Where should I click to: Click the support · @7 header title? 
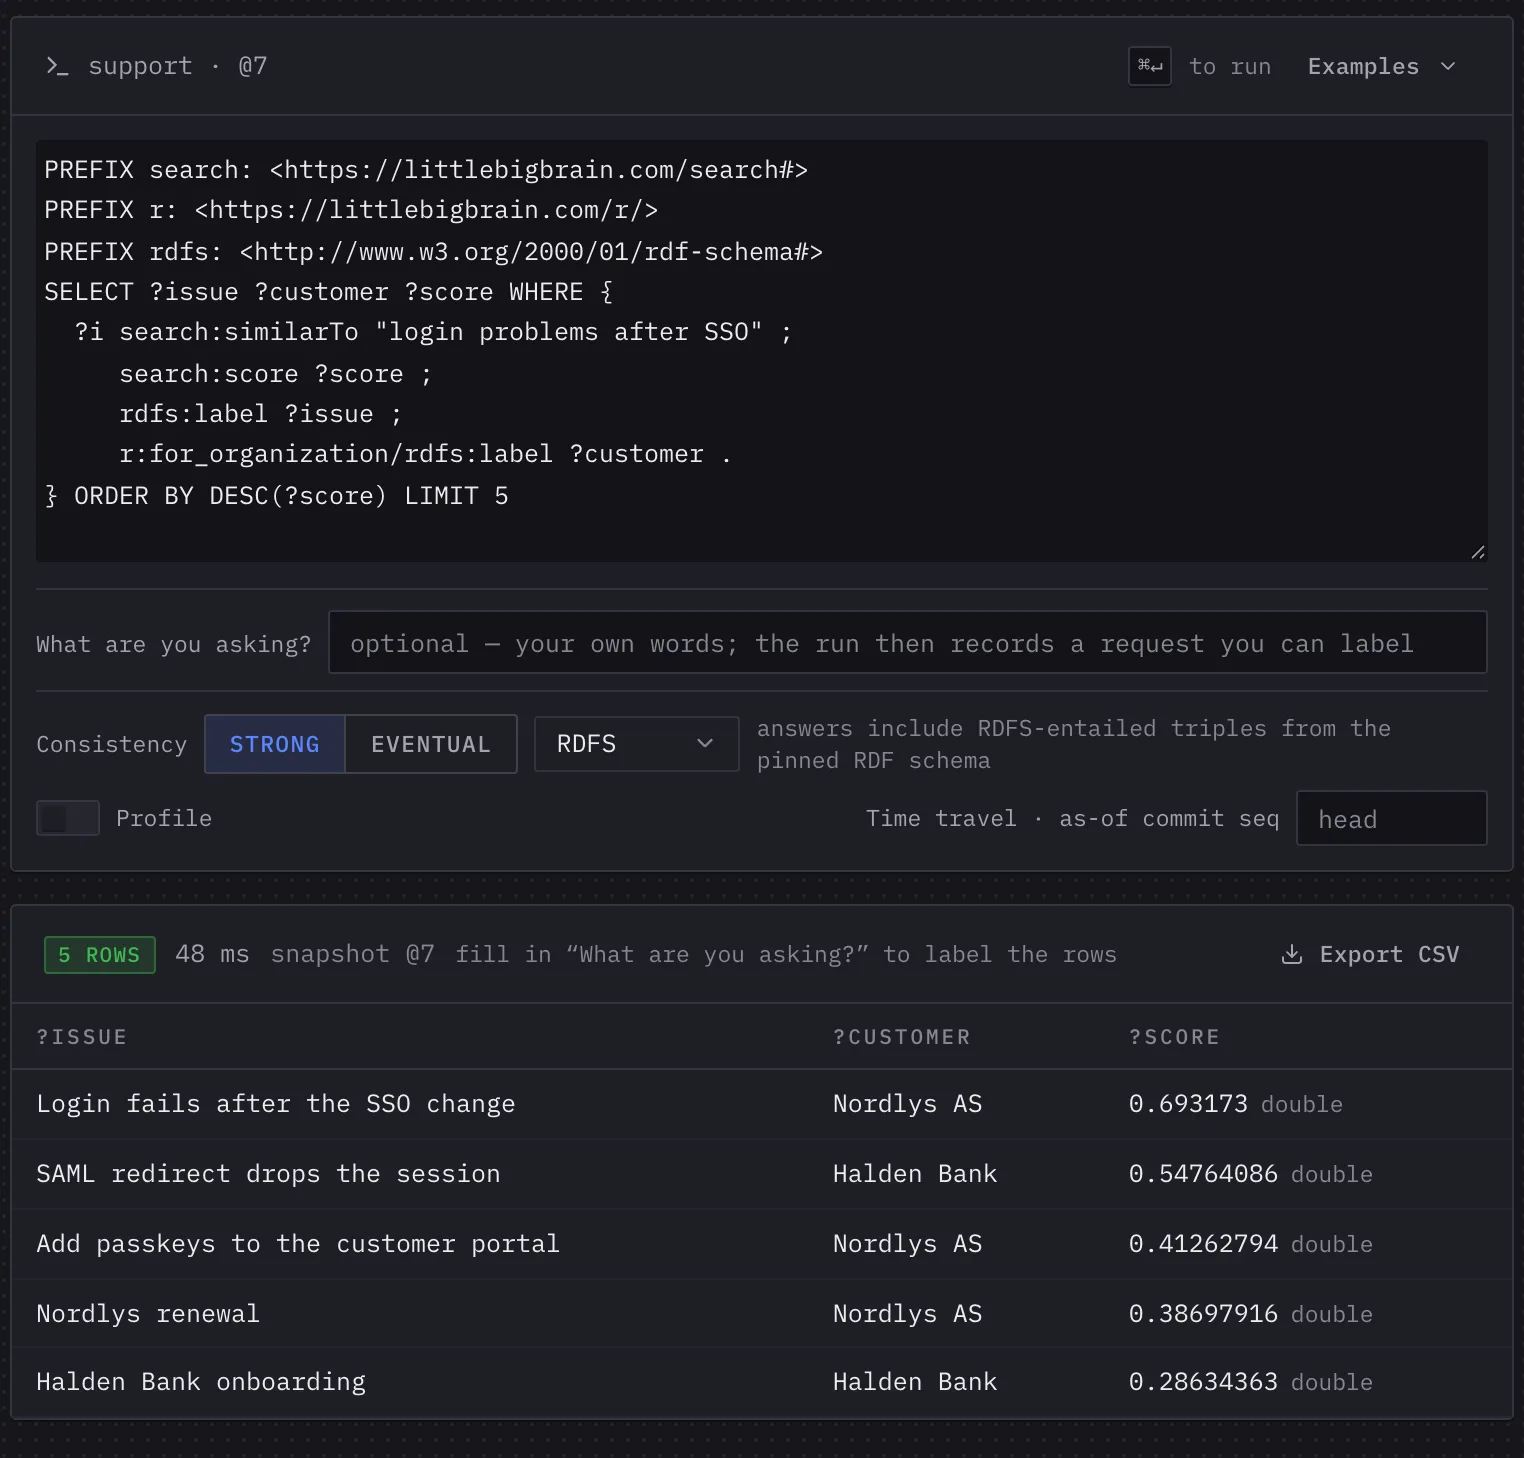pos(178,66)
